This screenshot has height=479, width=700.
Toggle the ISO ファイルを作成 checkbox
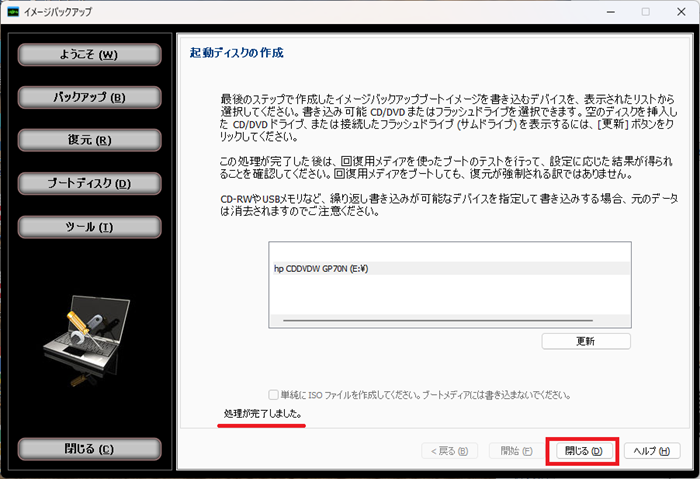pos(274,395)
